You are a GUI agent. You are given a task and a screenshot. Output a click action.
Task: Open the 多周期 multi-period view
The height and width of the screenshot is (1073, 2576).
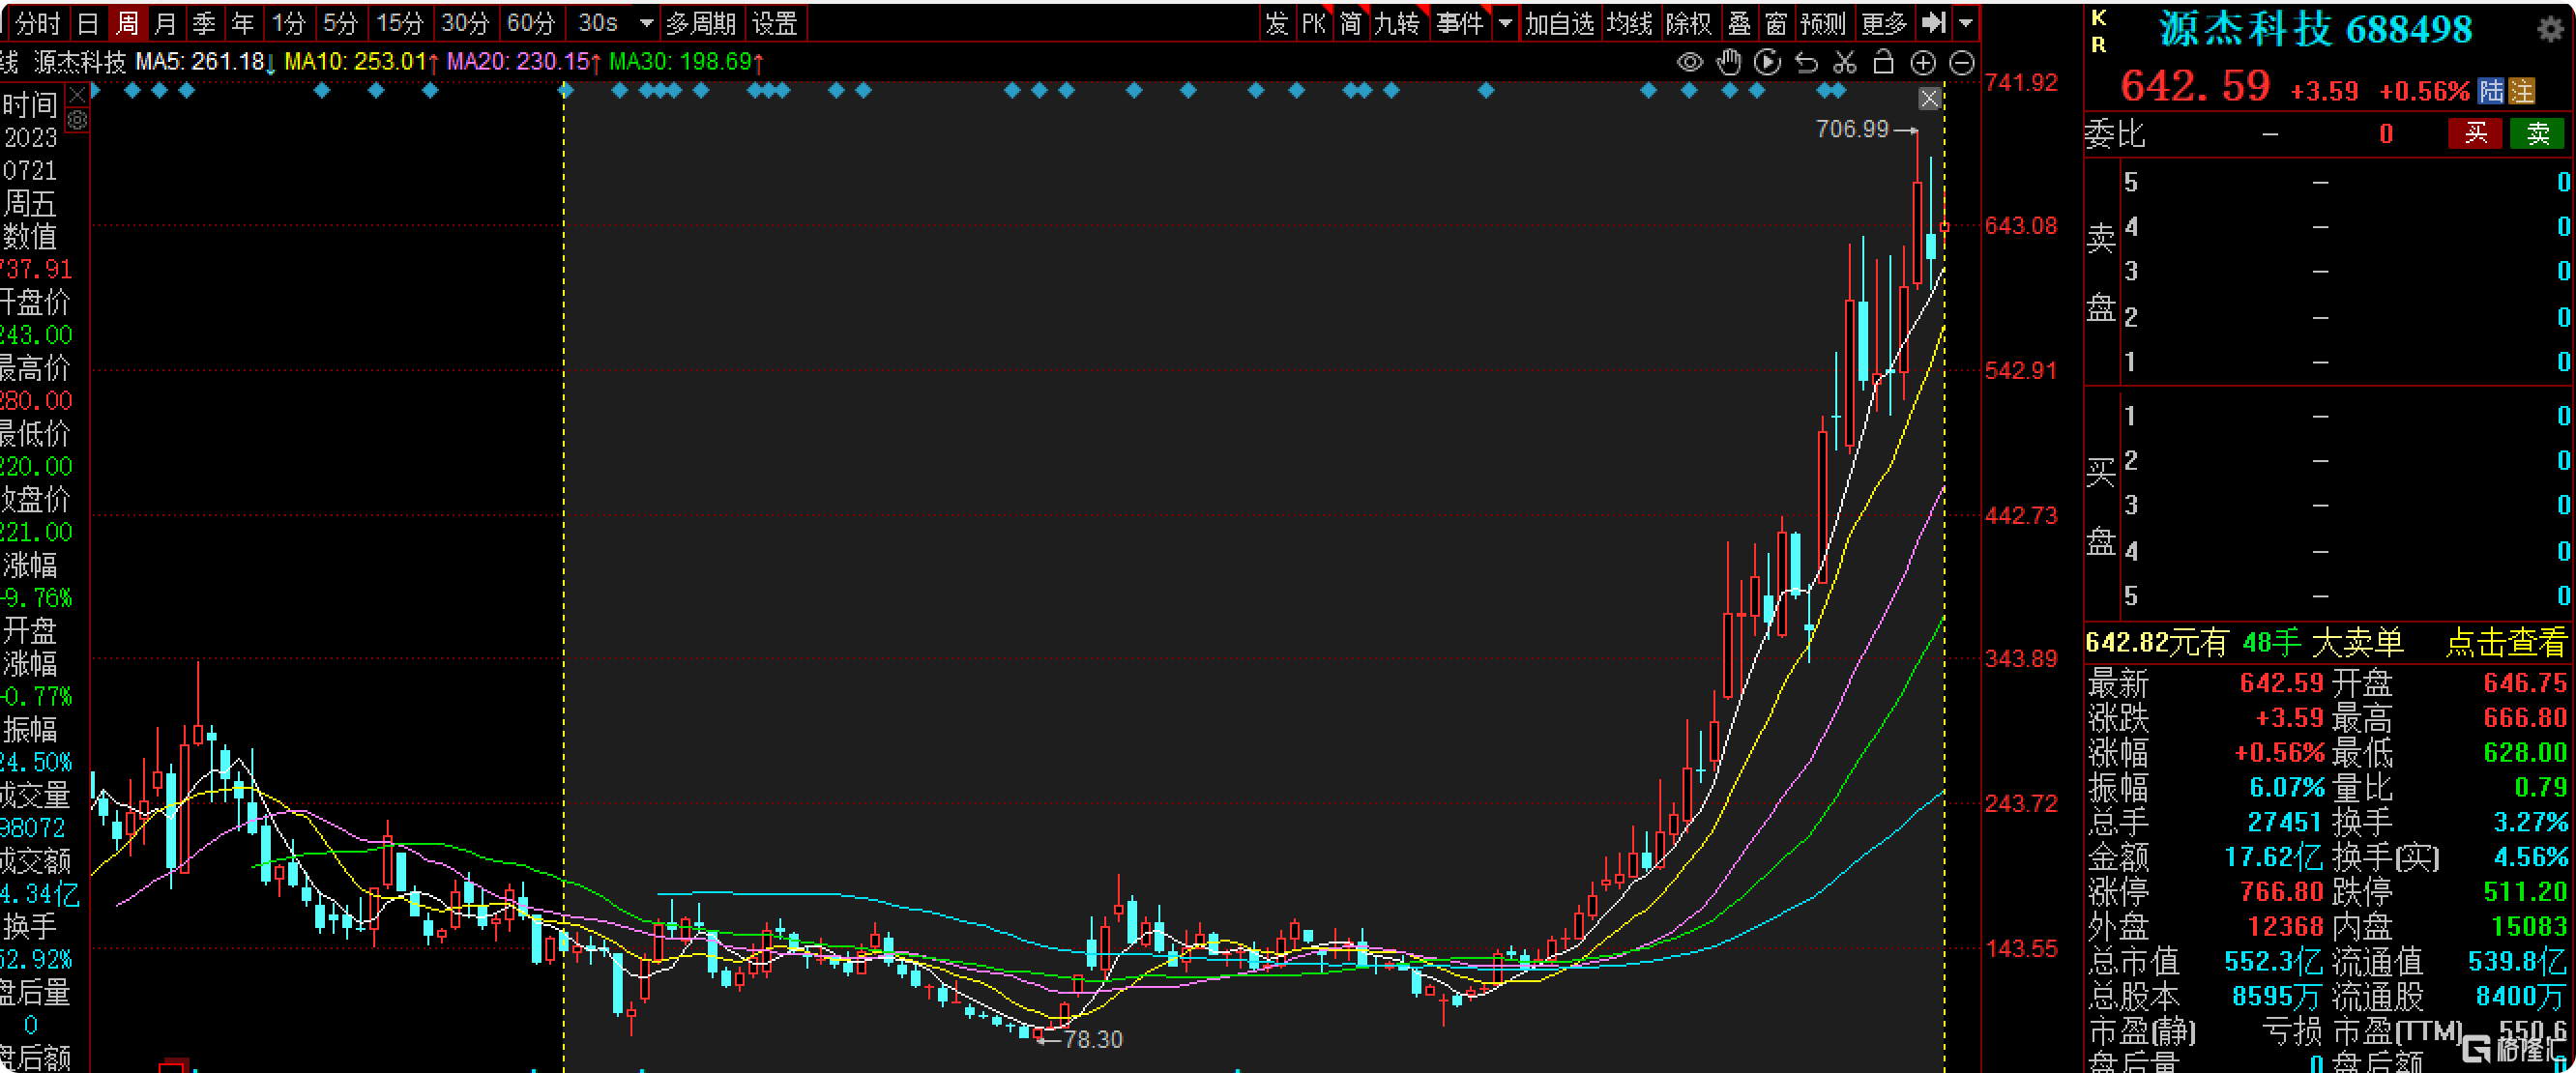tap(701, 22)
